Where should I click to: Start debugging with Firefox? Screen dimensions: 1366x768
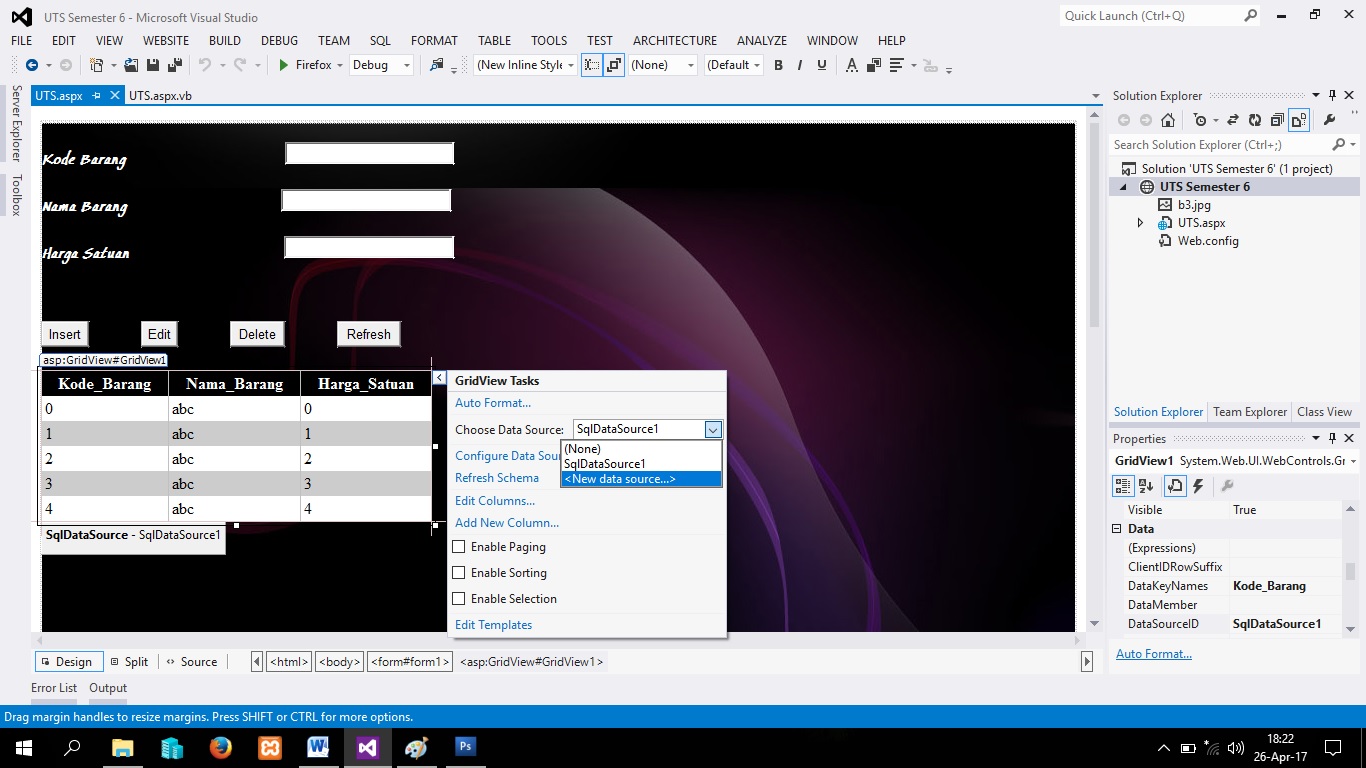[x=310, y=64]
